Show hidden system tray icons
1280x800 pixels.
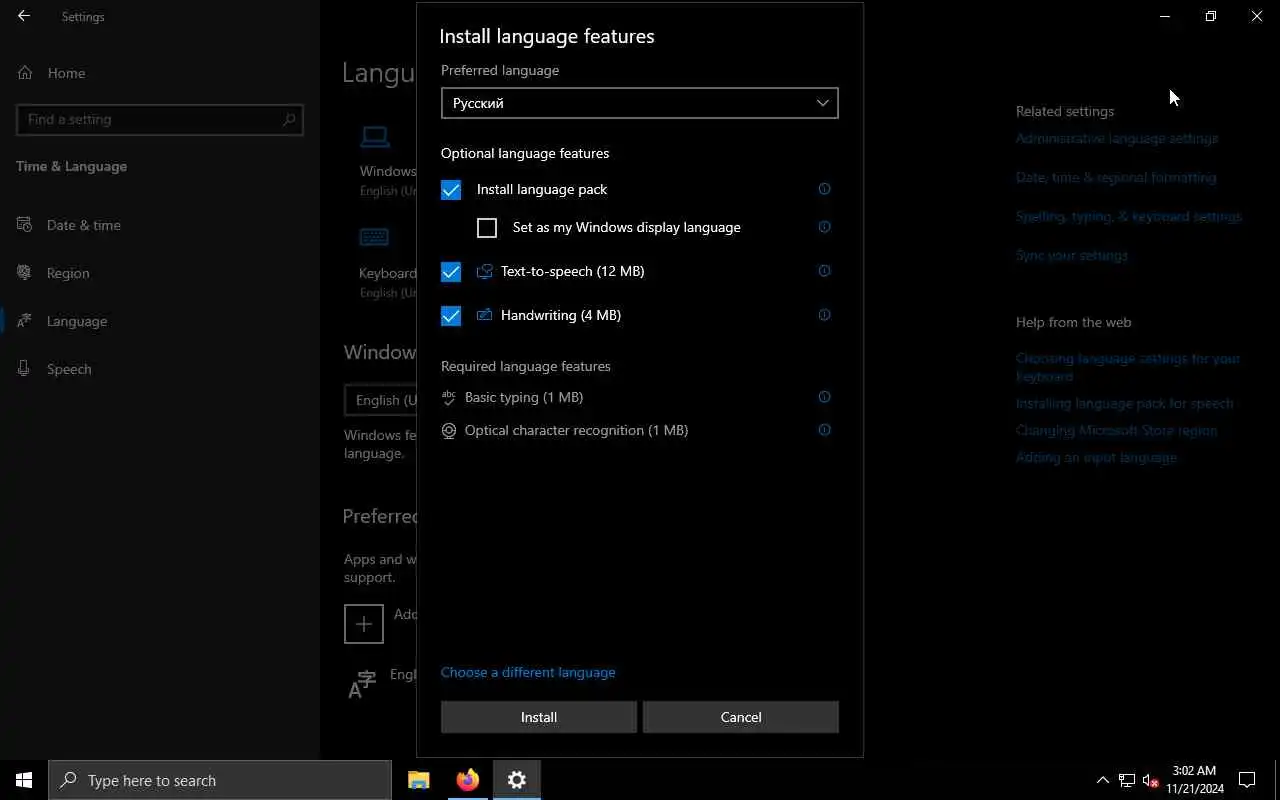pos(1103,780)
